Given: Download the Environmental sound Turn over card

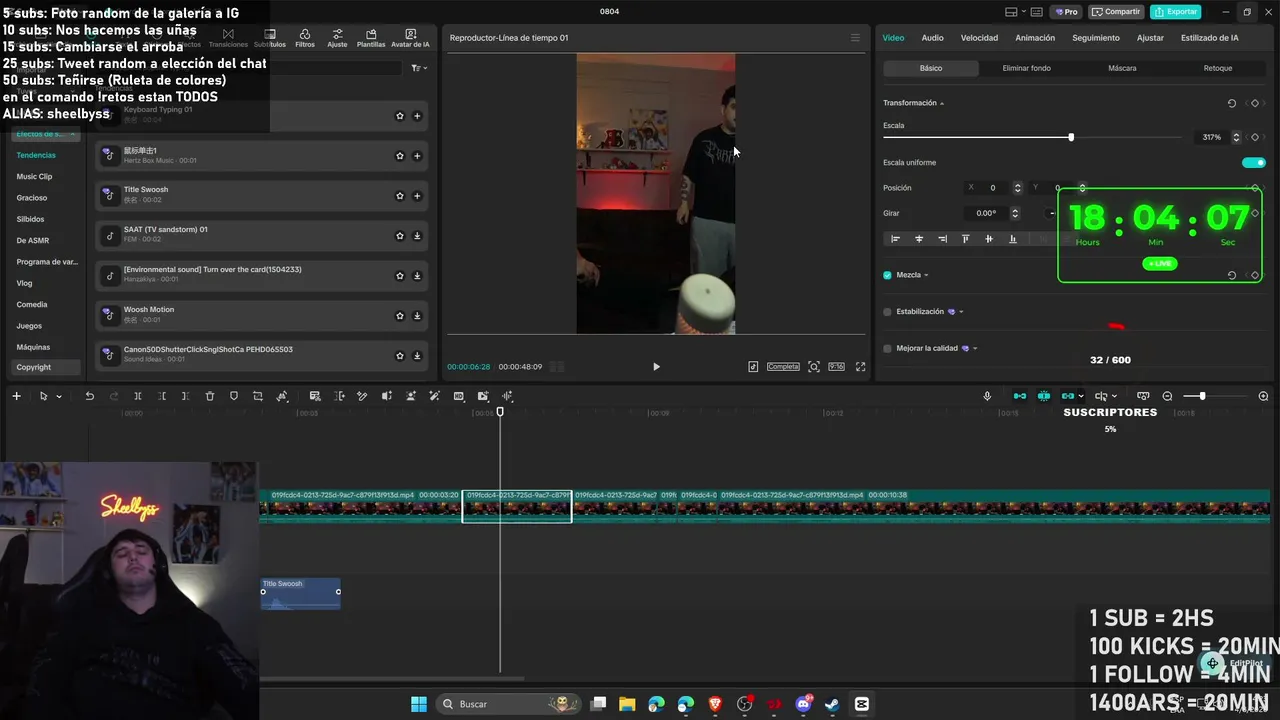Looking at the screenshot, I should [x=417, y=276].
